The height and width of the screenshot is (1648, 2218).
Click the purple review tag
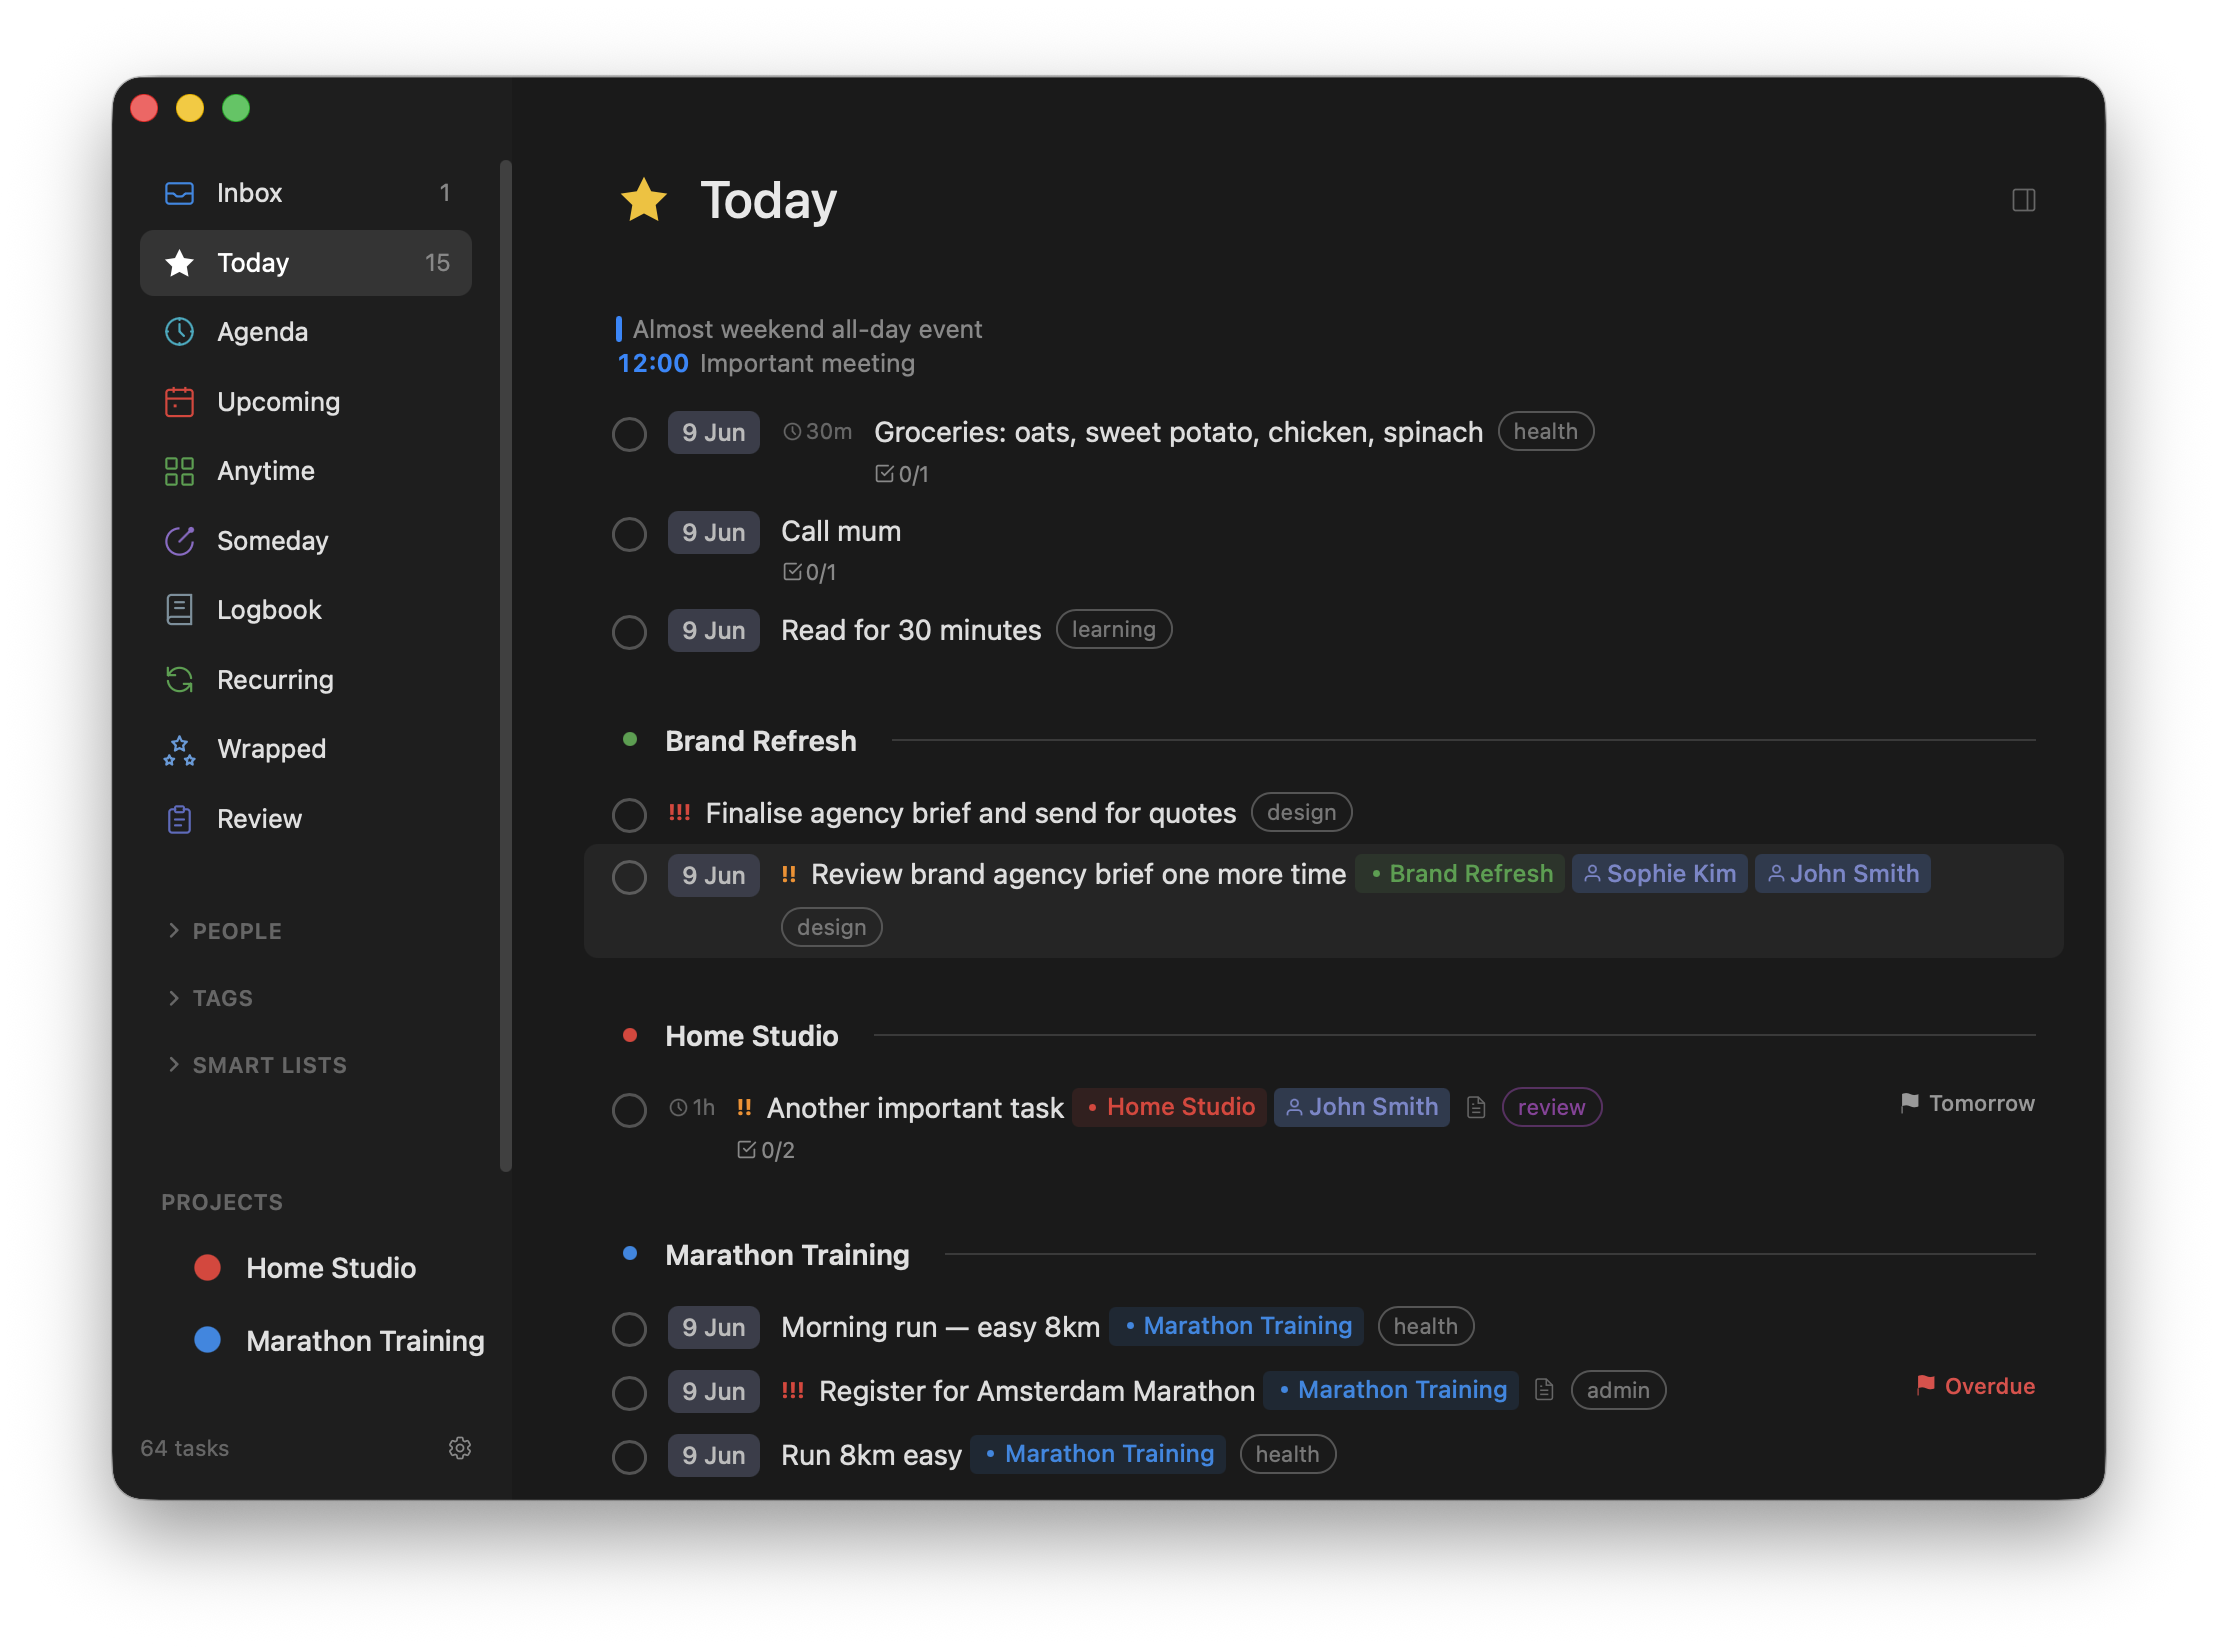pyautogui.click(x=1551, y=1108)
